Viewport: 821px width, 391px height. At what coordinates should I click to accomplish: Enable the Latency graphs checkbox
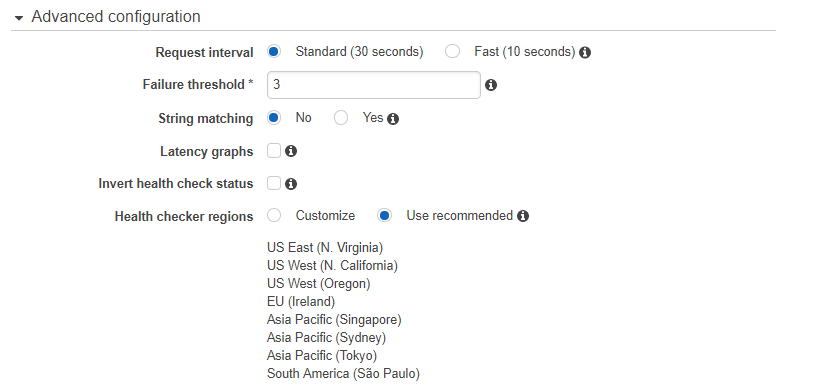274,151
